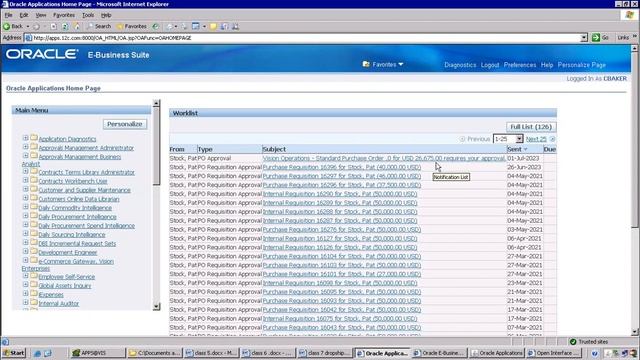Image resolution: width=640 pixels, height=360 pixels.
Task: Click the Mail envelope icon
Action: (169, 26)
